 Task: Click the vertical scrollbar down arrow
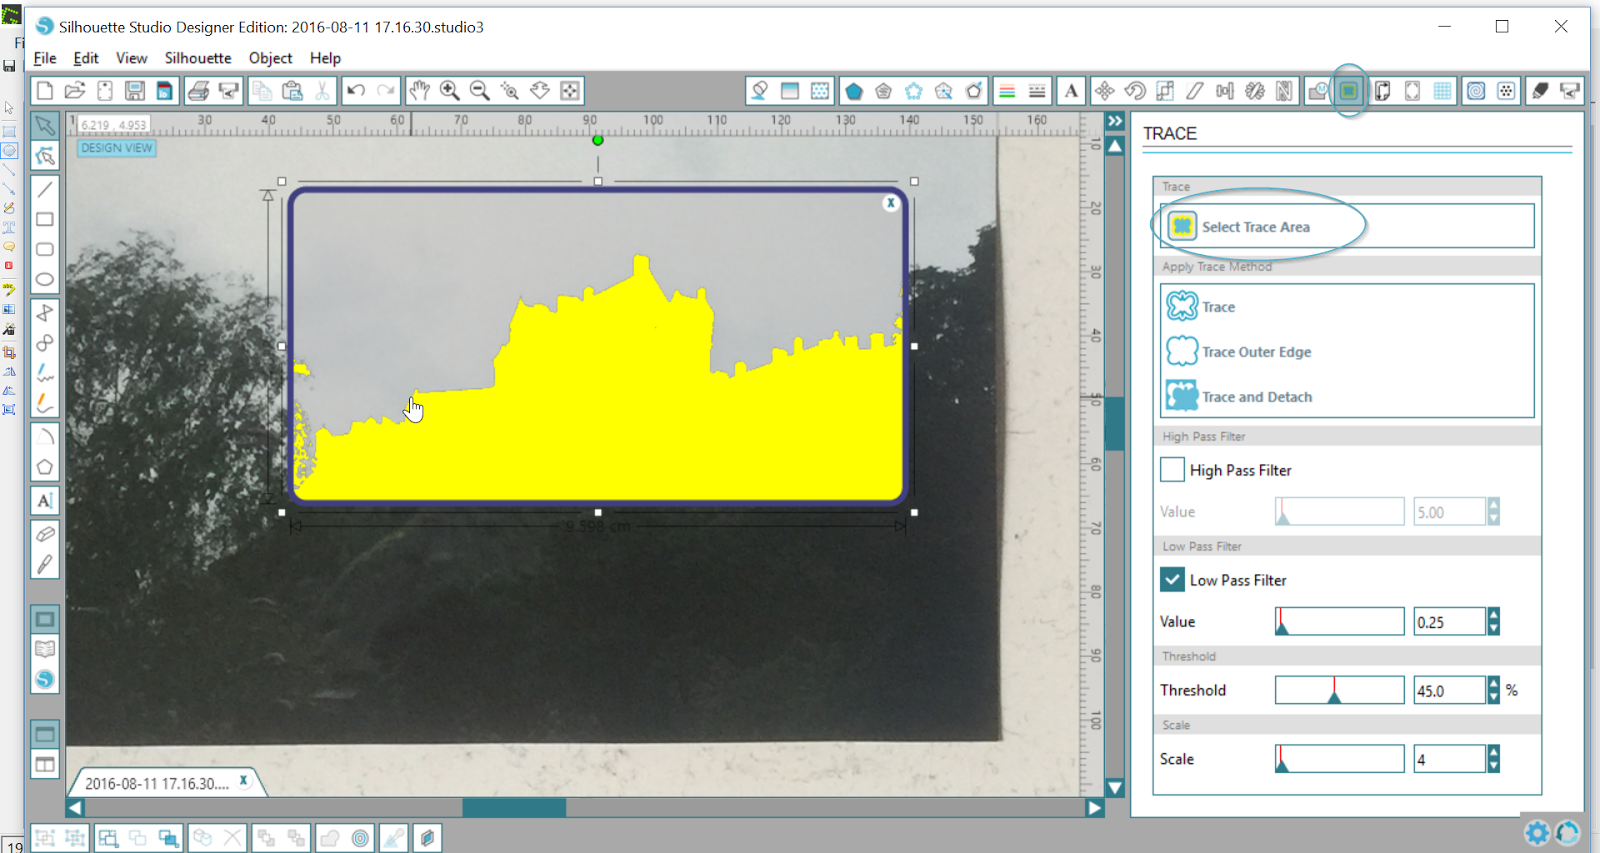pyautogui.click(x=1115, y=788)
